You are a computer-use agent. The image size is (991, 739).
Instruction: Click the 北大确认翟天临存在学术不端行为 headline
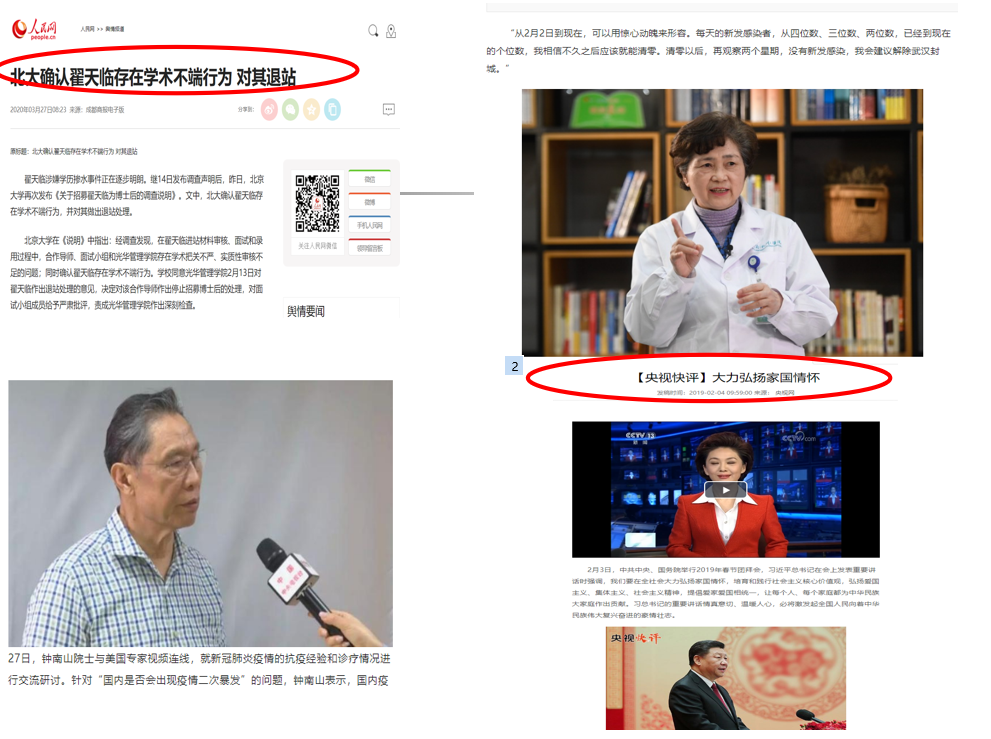point(153,77)
